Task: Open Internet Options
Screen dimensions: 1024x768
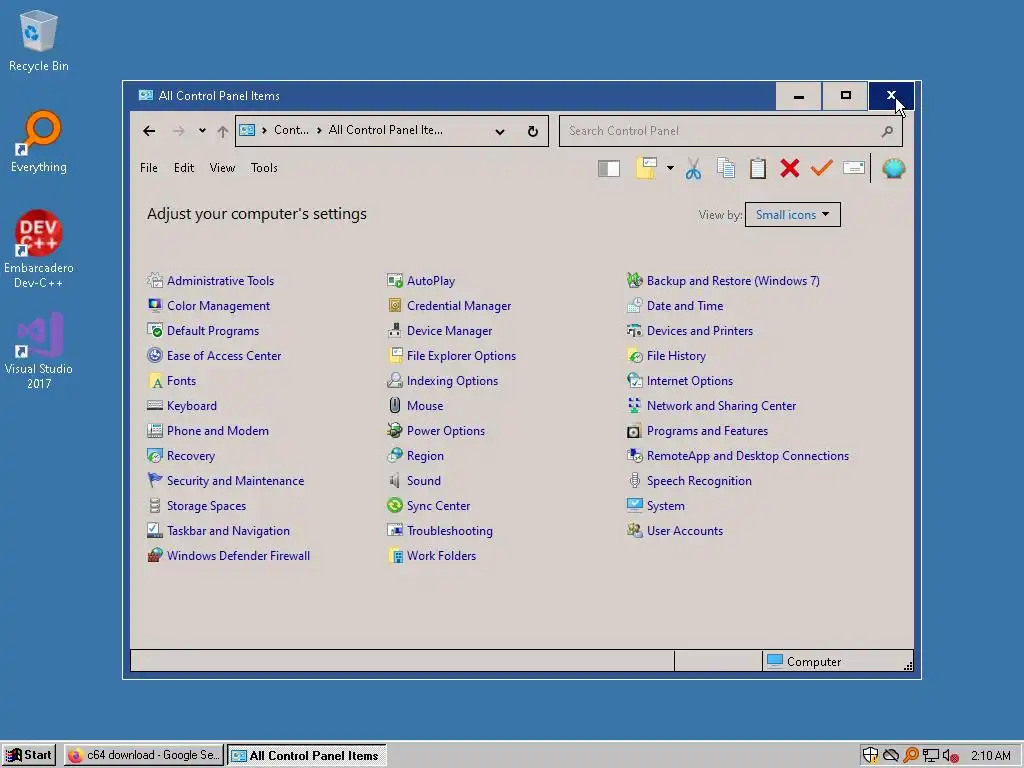Action: (690, 381)
